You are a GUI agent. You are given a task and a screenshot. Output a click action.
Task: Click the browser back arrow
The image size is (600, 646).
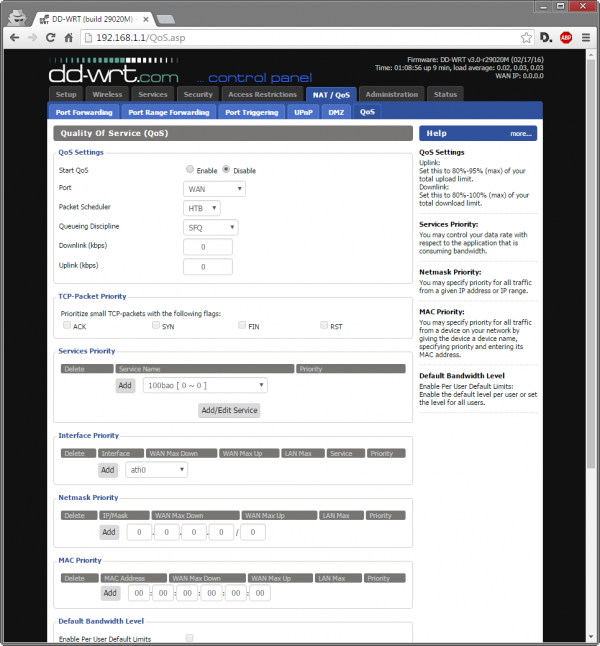click(x=14, y=37)
